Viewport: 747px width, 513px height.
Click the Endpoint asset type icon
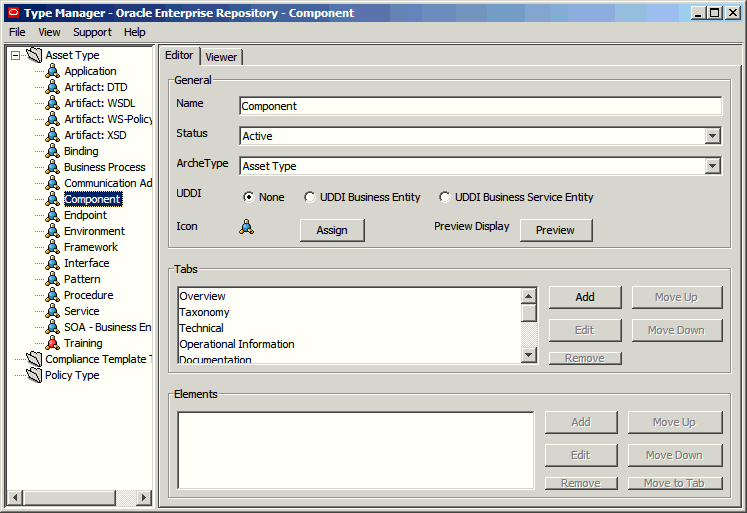click(52, 215)
